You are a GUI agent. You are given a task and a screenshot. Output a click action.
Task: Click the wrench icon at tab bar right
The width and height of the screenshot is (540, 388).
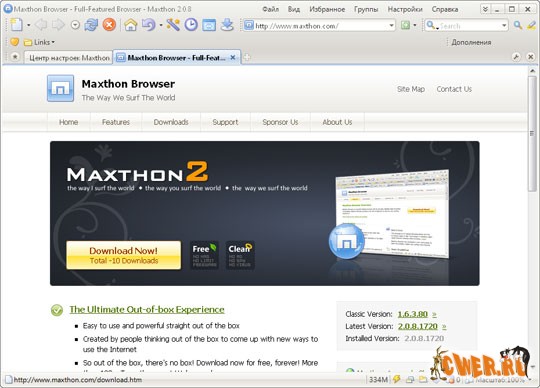click(516, 57)
